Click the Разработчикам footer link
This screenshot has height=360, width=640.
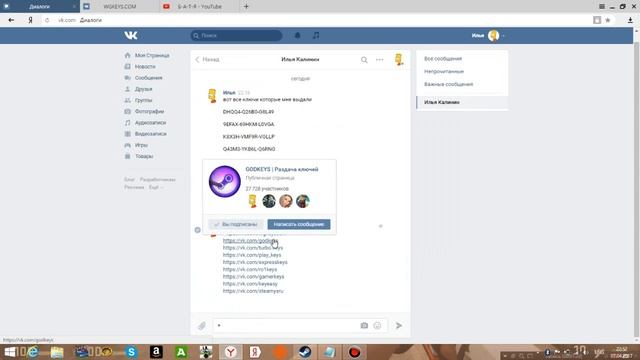tap(158, 180)
